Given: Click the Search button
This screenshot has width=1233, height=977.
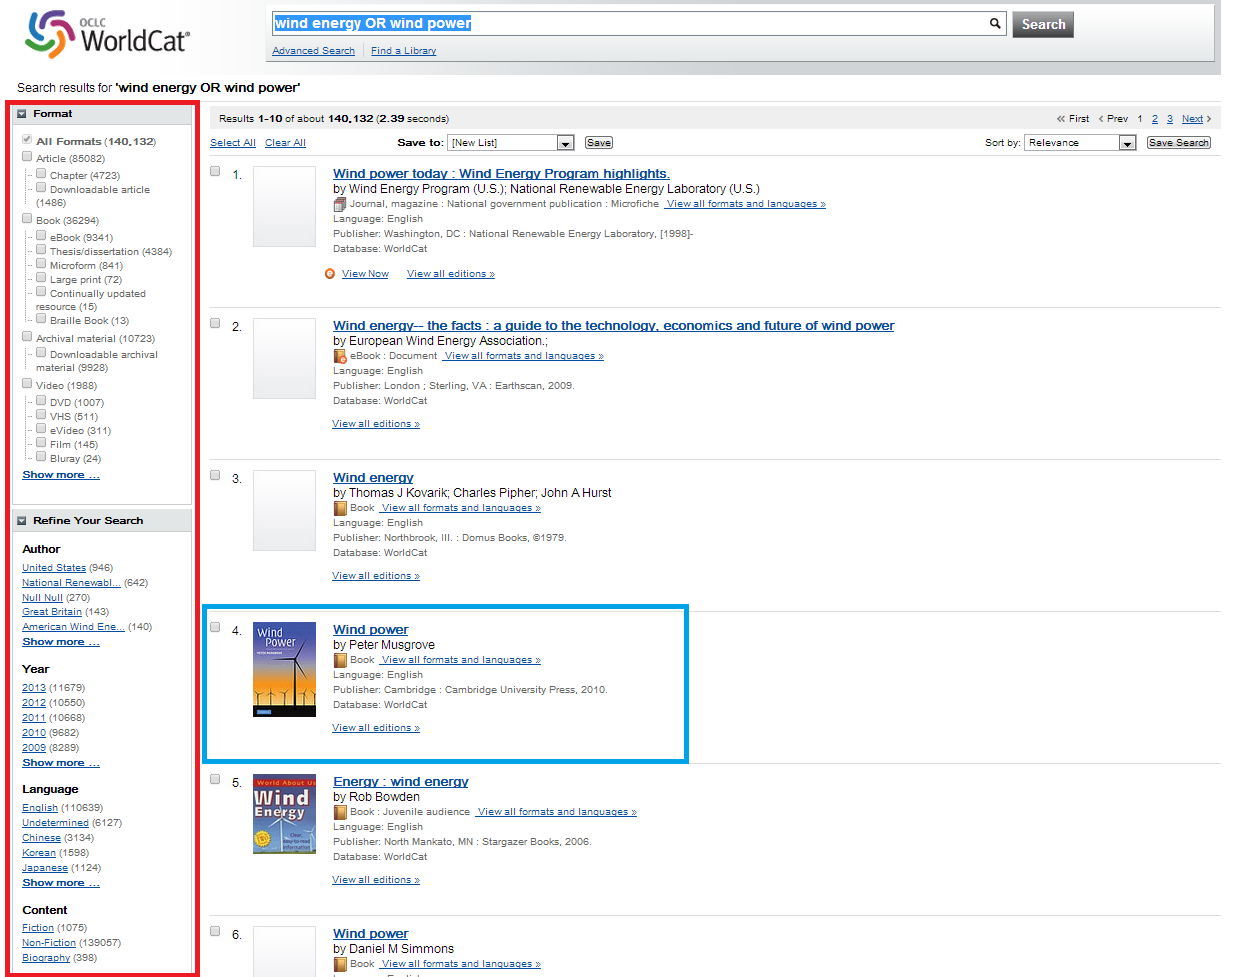Looking at the screenshot, I should [1043, 24].
